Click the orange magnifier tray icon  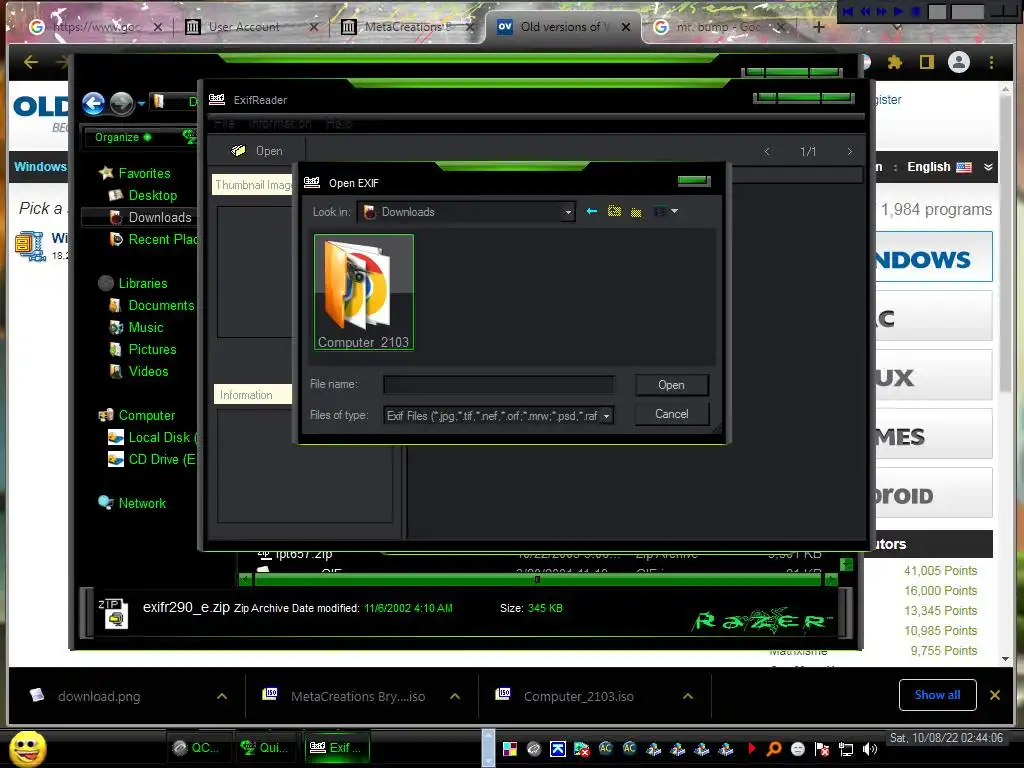pos(774,749)
